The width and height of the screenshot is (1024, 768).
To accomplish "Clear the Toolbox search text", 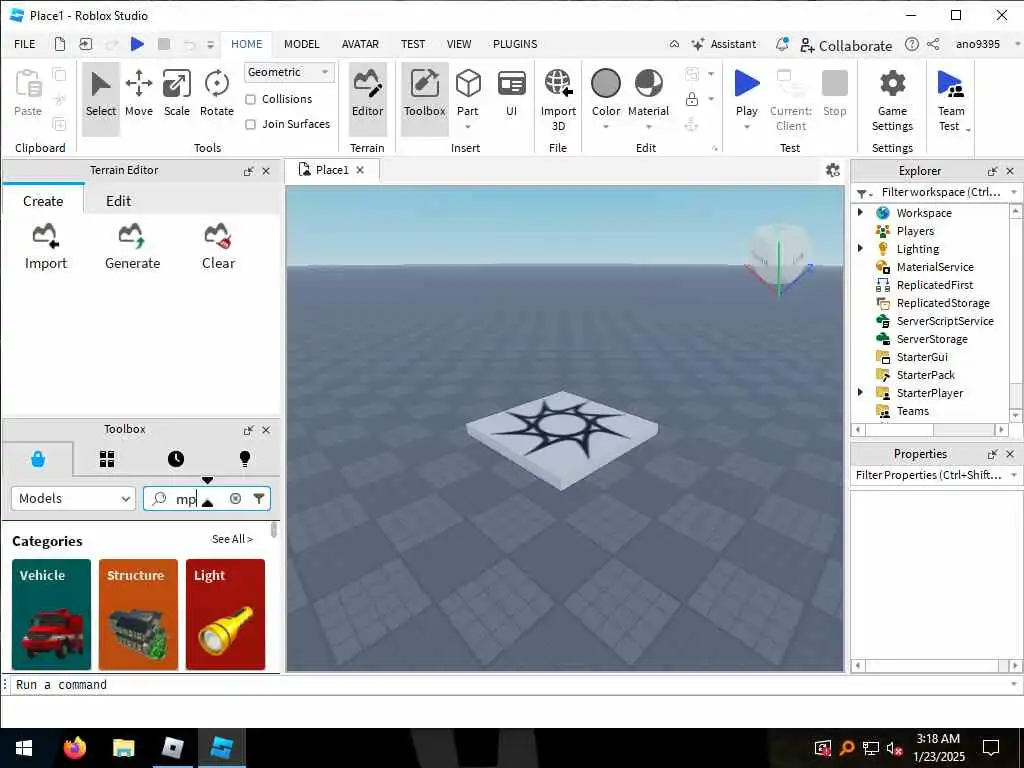I will pos(235,498).
